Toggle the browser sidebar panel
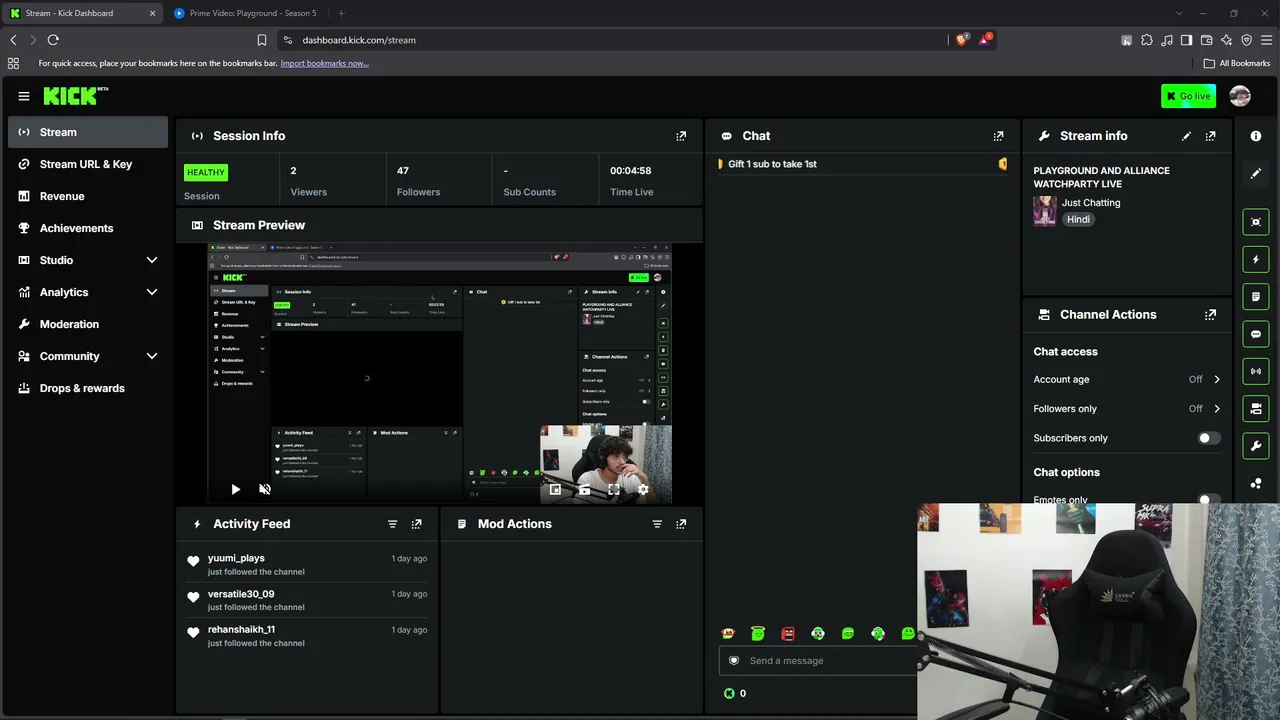The width and height of the screenshot is (1280, 720). [x=1186, y=40]
